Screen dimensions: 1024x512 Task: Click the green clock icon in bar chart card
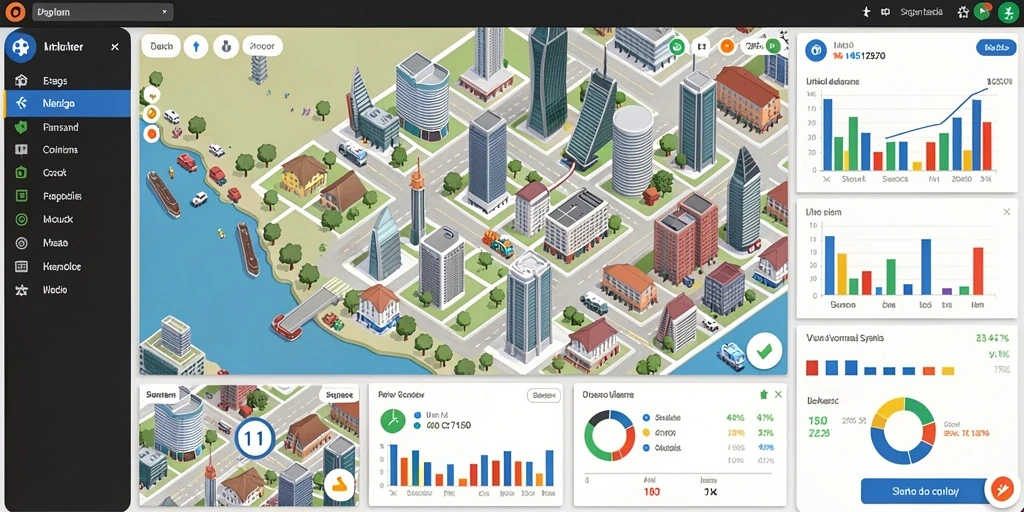[393, 421]
